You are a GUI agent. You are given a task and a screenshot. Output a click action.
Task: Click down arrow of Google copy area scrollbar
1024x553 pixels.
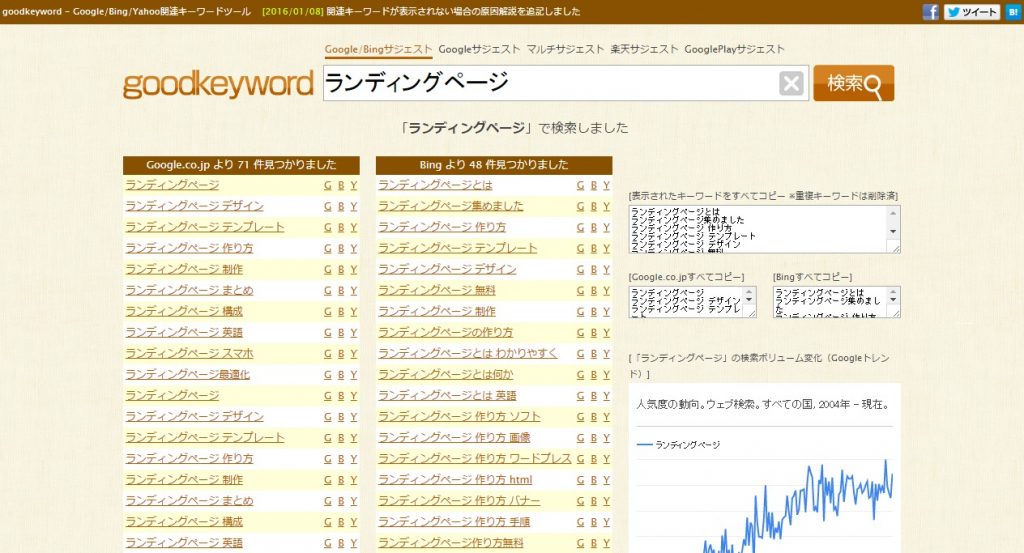pyautogui.click(x=750, y=300)
